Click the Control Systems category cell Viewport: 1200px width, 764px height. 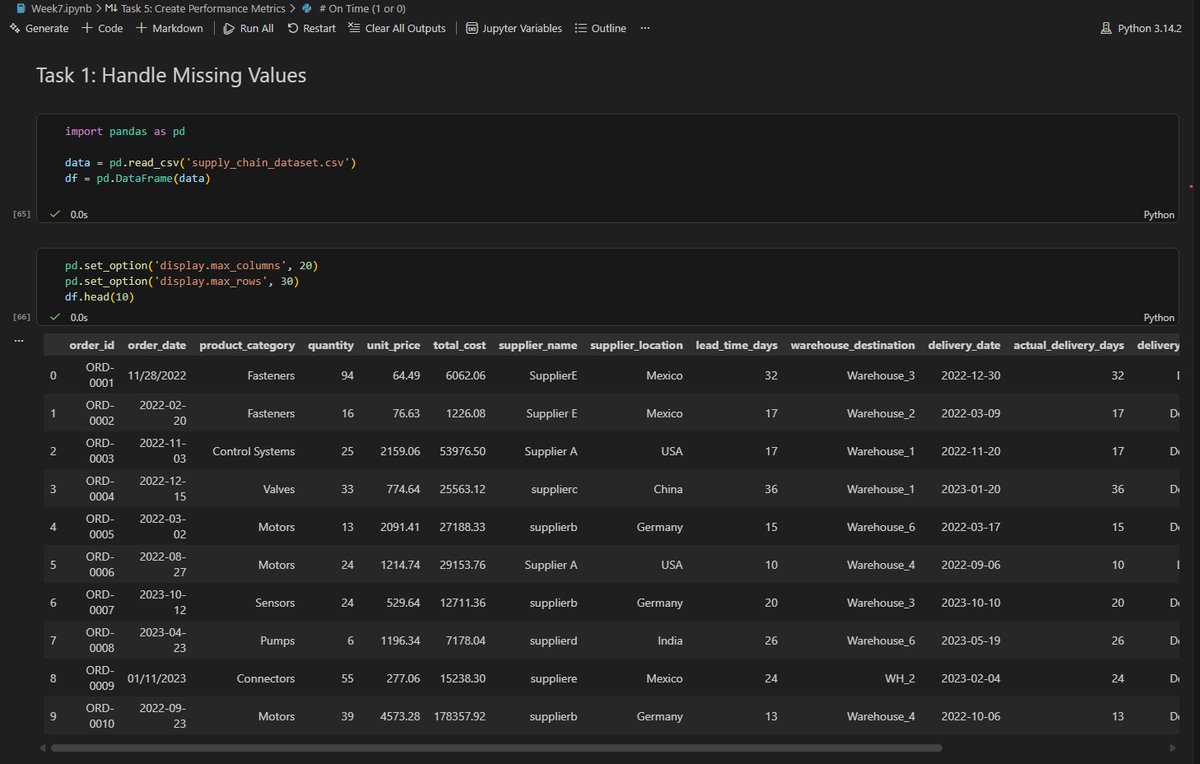point(254,451)
